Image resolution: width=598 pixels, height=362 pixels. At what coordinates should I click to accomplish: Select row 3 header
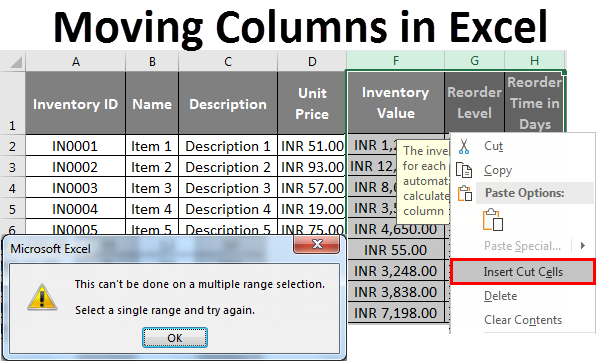click(13, 166)
